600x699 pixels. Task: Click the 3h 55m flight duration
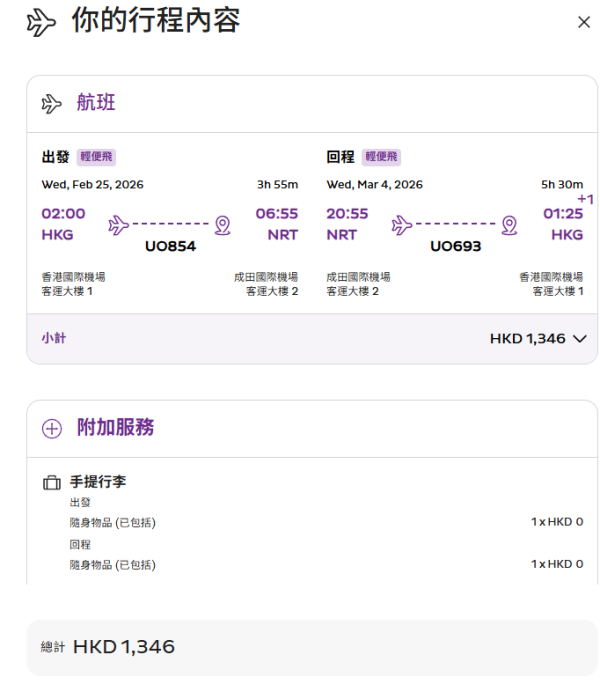coord(277,185)
